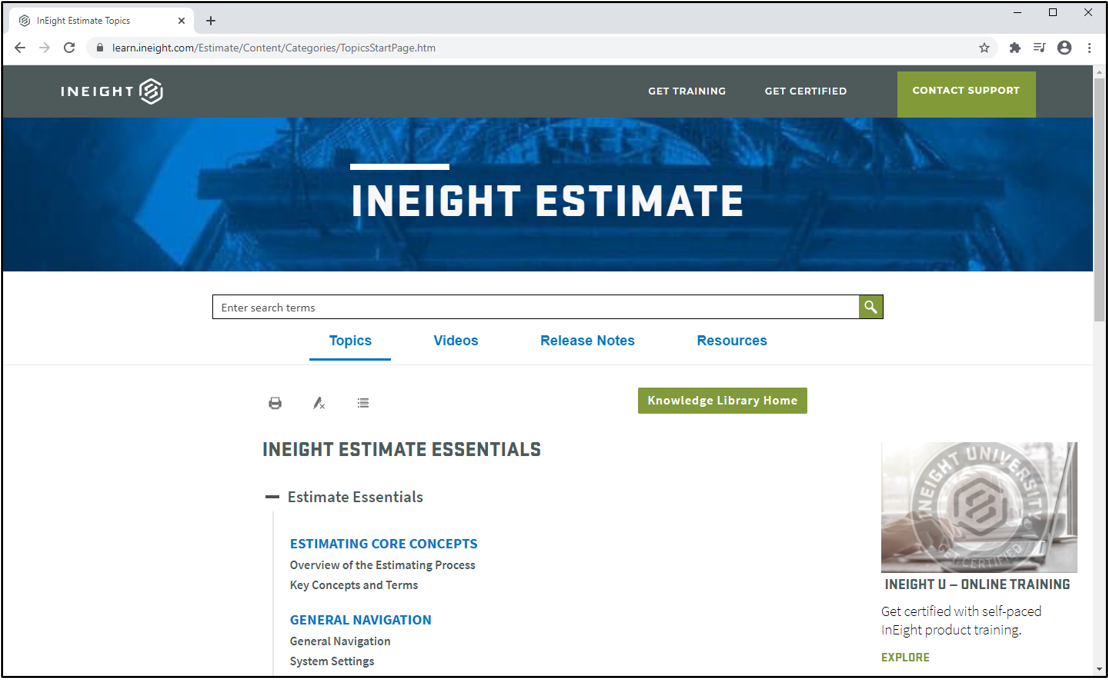Click the CONTACT SUPPORT button
1108x680 pixels.
tap(966, 94)
